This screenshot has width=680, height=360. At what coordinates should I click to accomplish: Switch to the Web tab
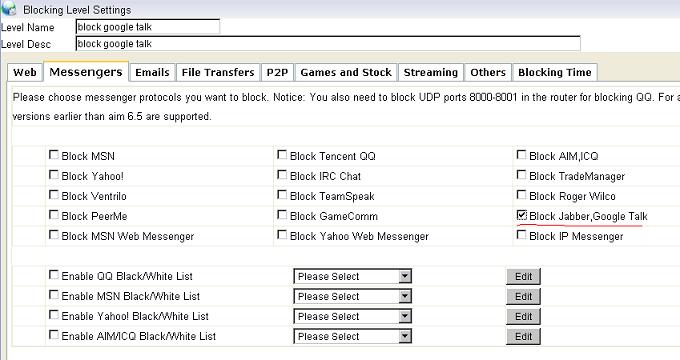(x=25, y=72)
